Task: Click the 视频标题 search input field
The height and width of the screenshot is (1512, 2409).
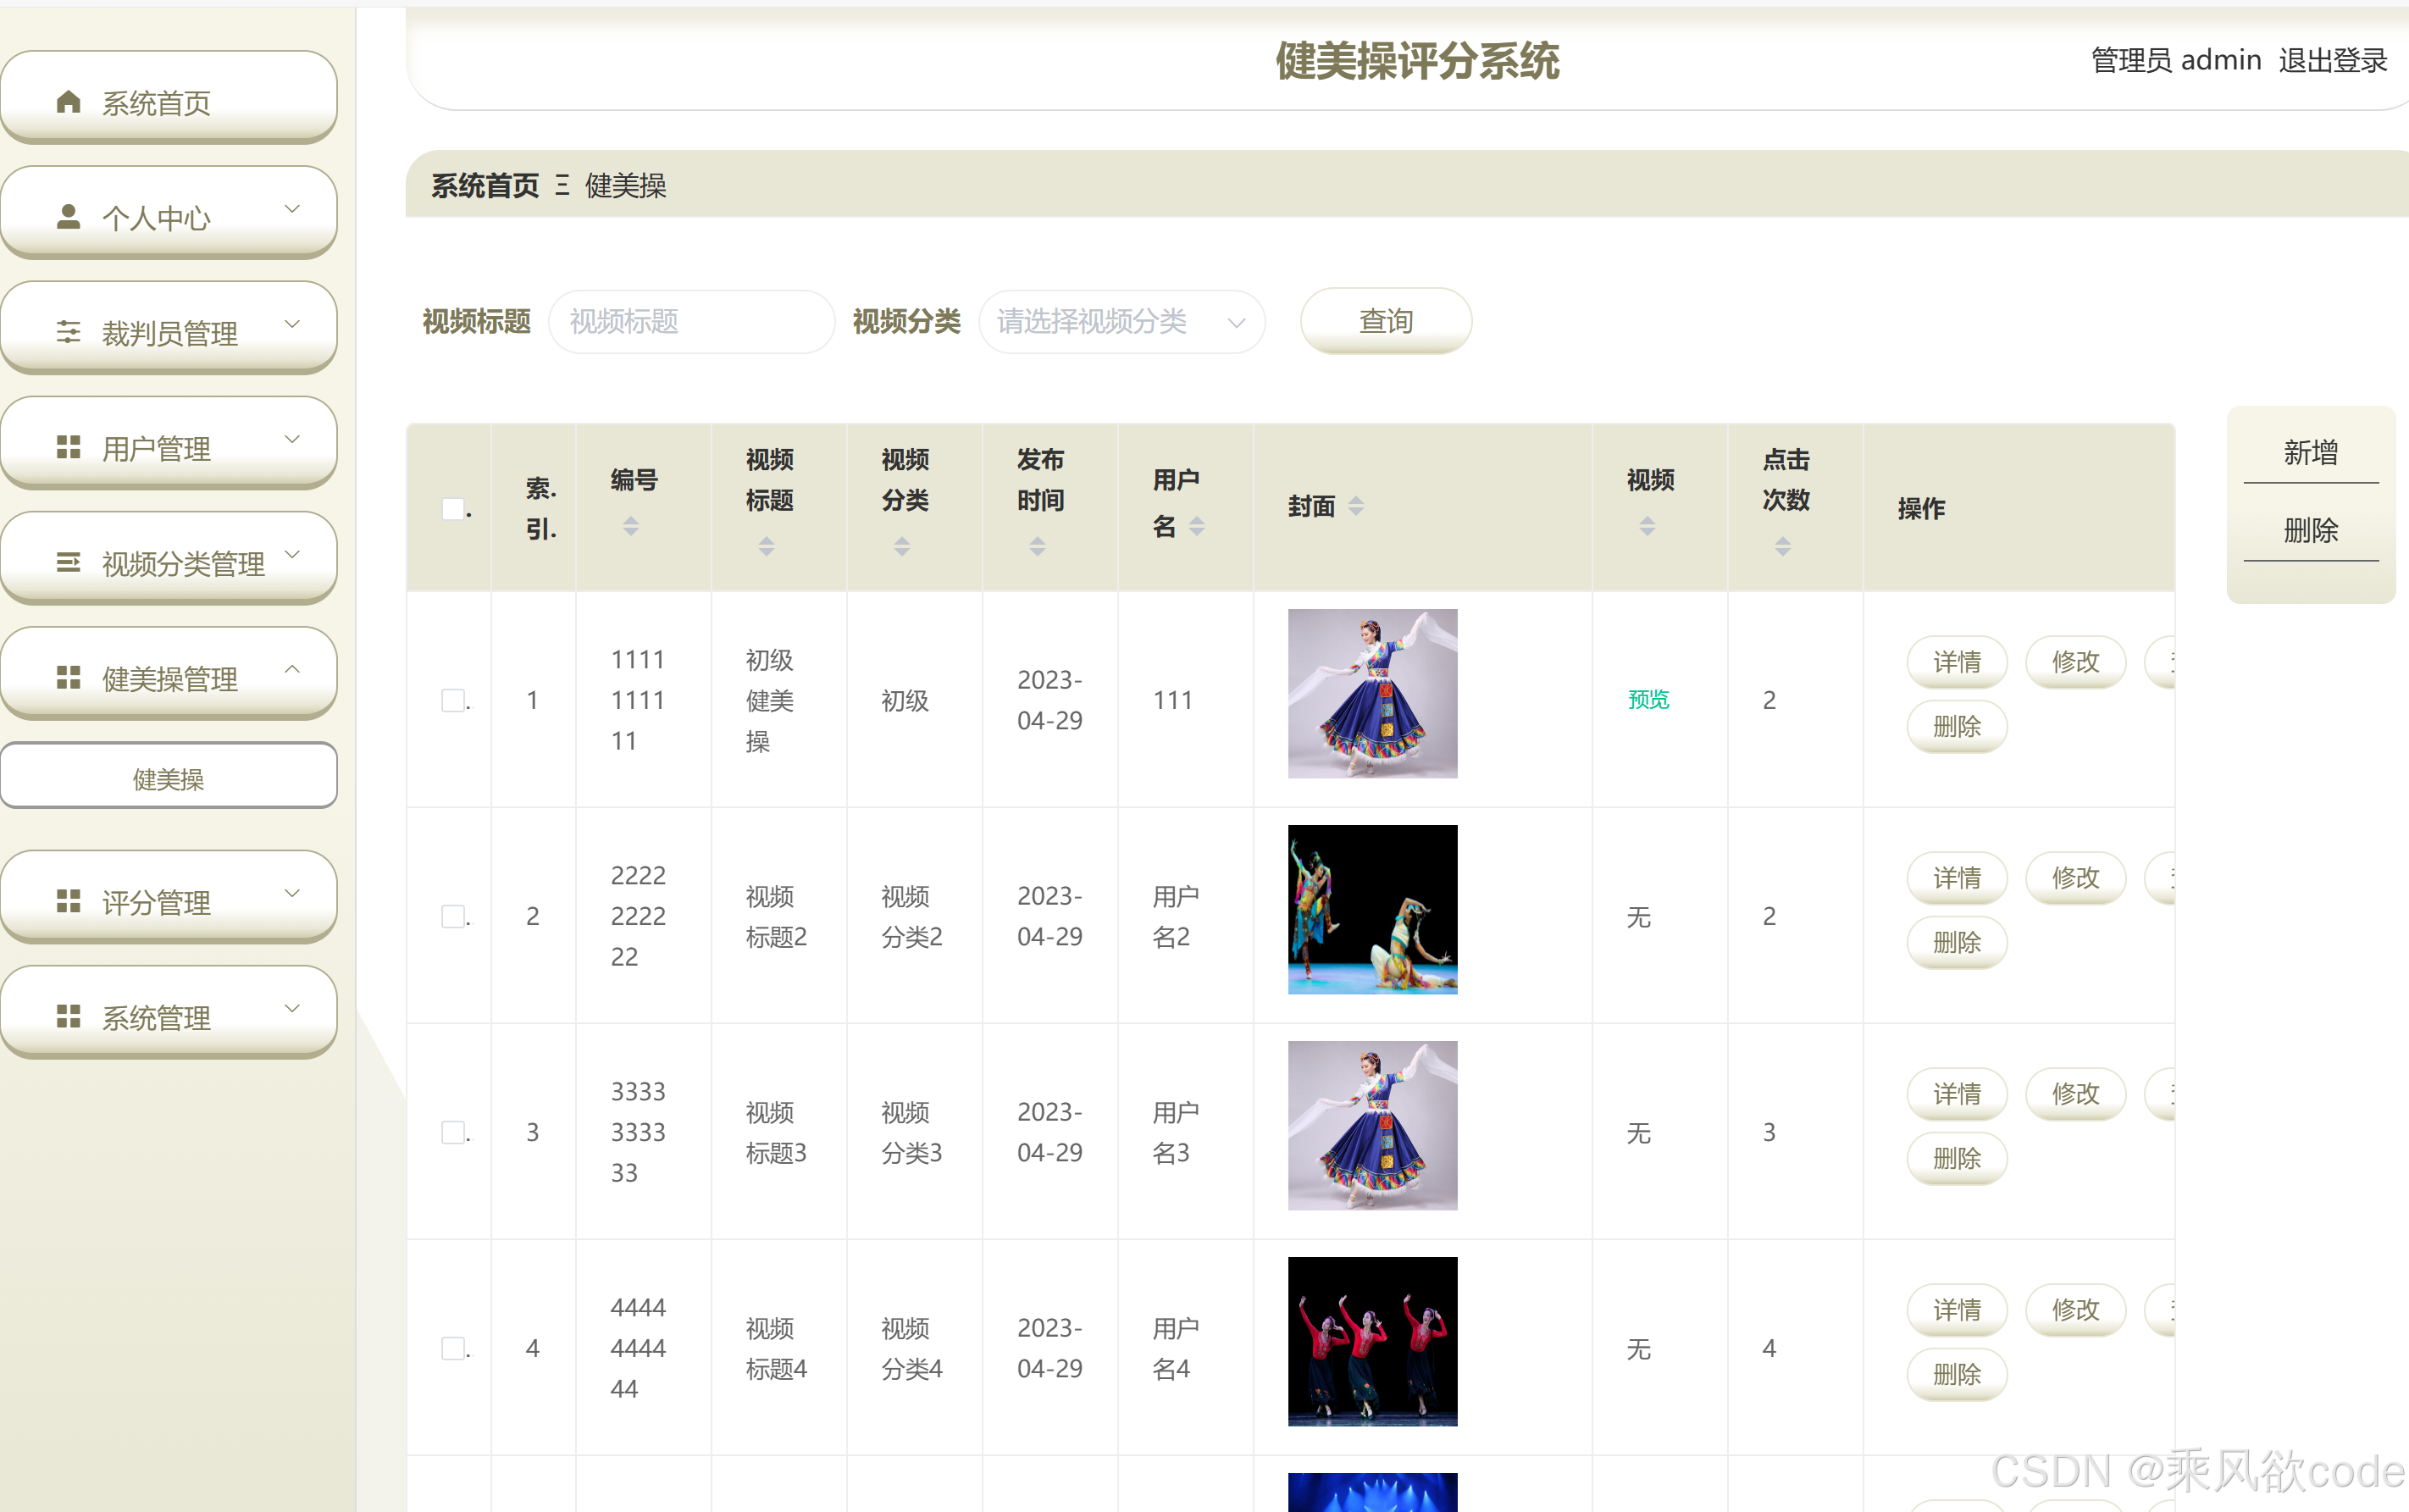Action: (691, 322)
